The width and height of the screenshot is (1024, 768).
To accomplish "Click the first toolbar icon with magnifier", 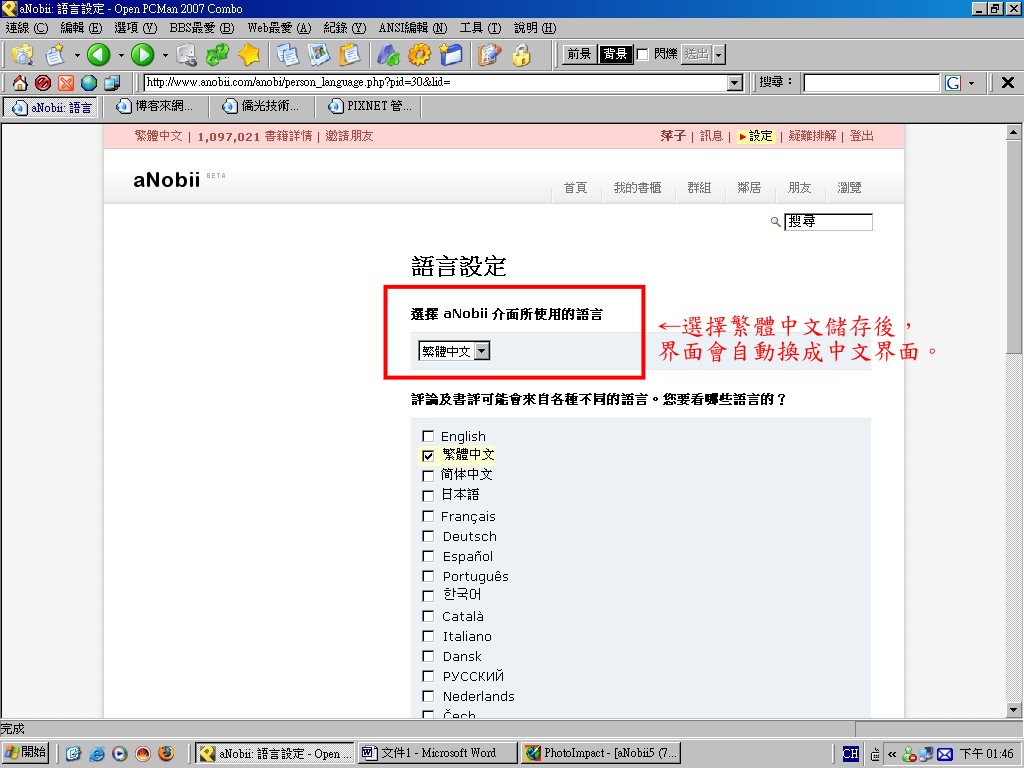I will (22, 55).
